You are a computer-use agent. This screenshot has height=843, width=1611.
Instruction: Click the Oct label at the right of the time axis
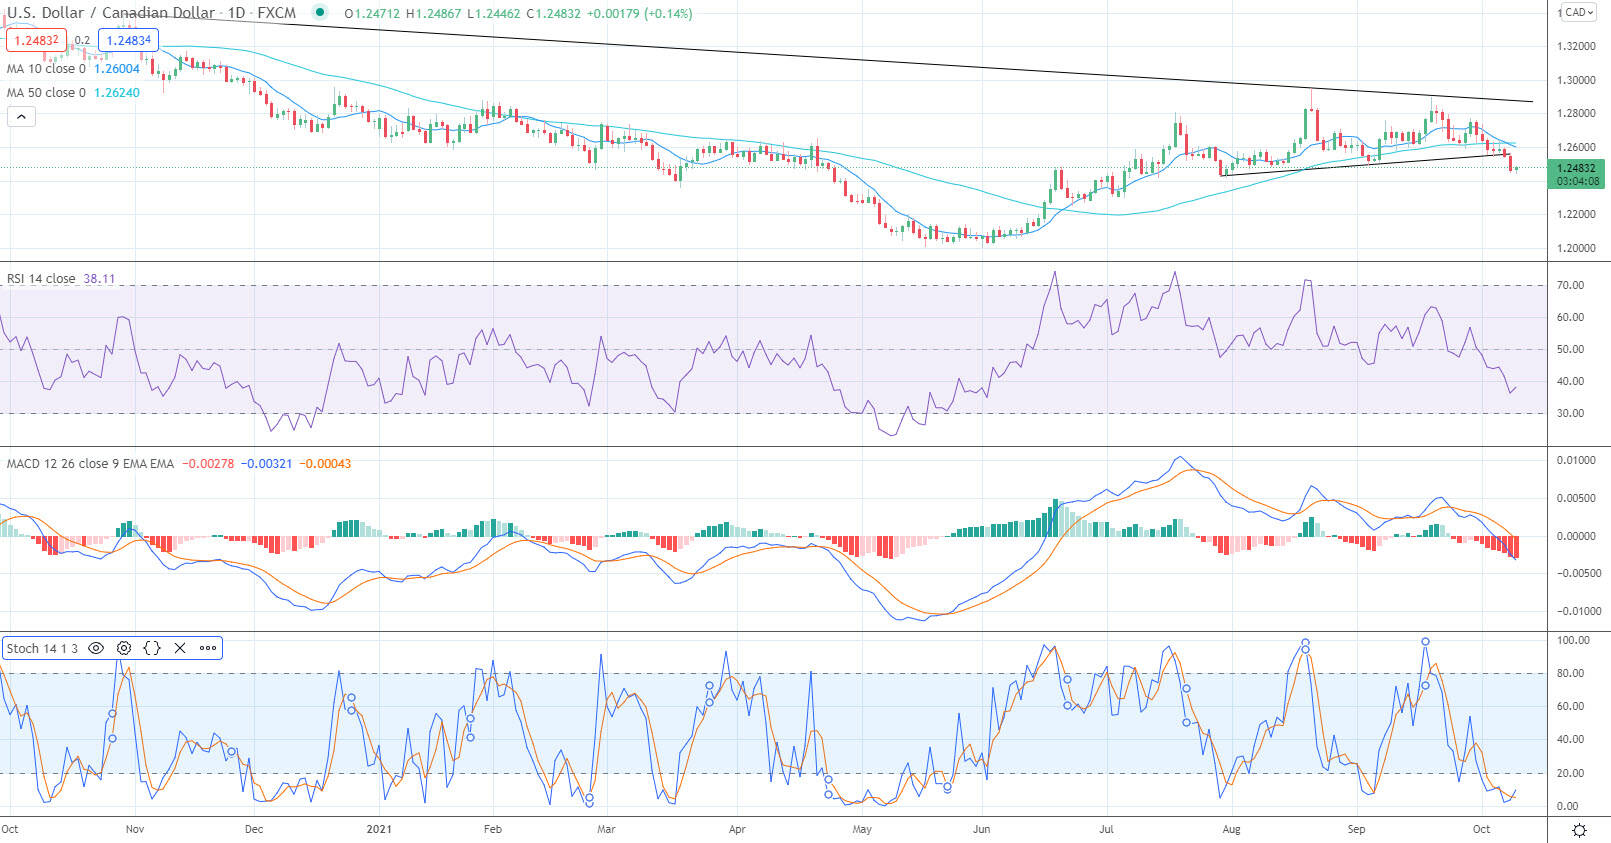point(1481,829)
